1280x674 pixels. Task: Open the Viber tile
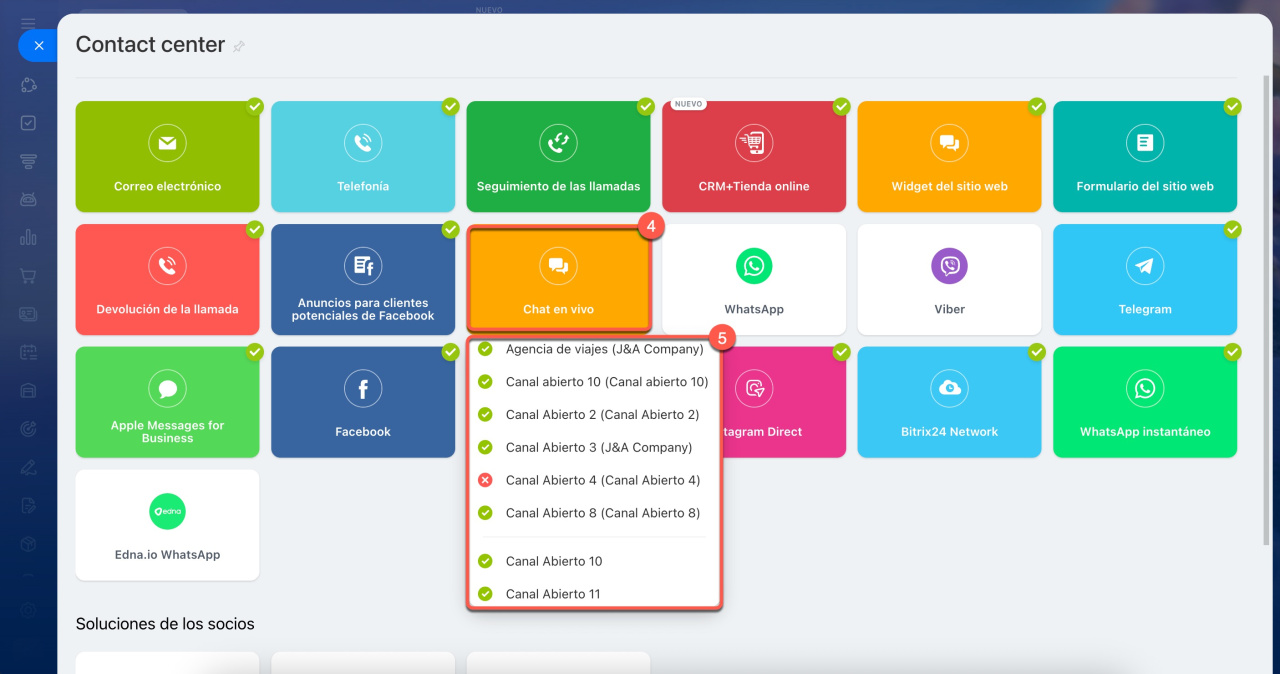pyautogui.click(x=949, y=279)
